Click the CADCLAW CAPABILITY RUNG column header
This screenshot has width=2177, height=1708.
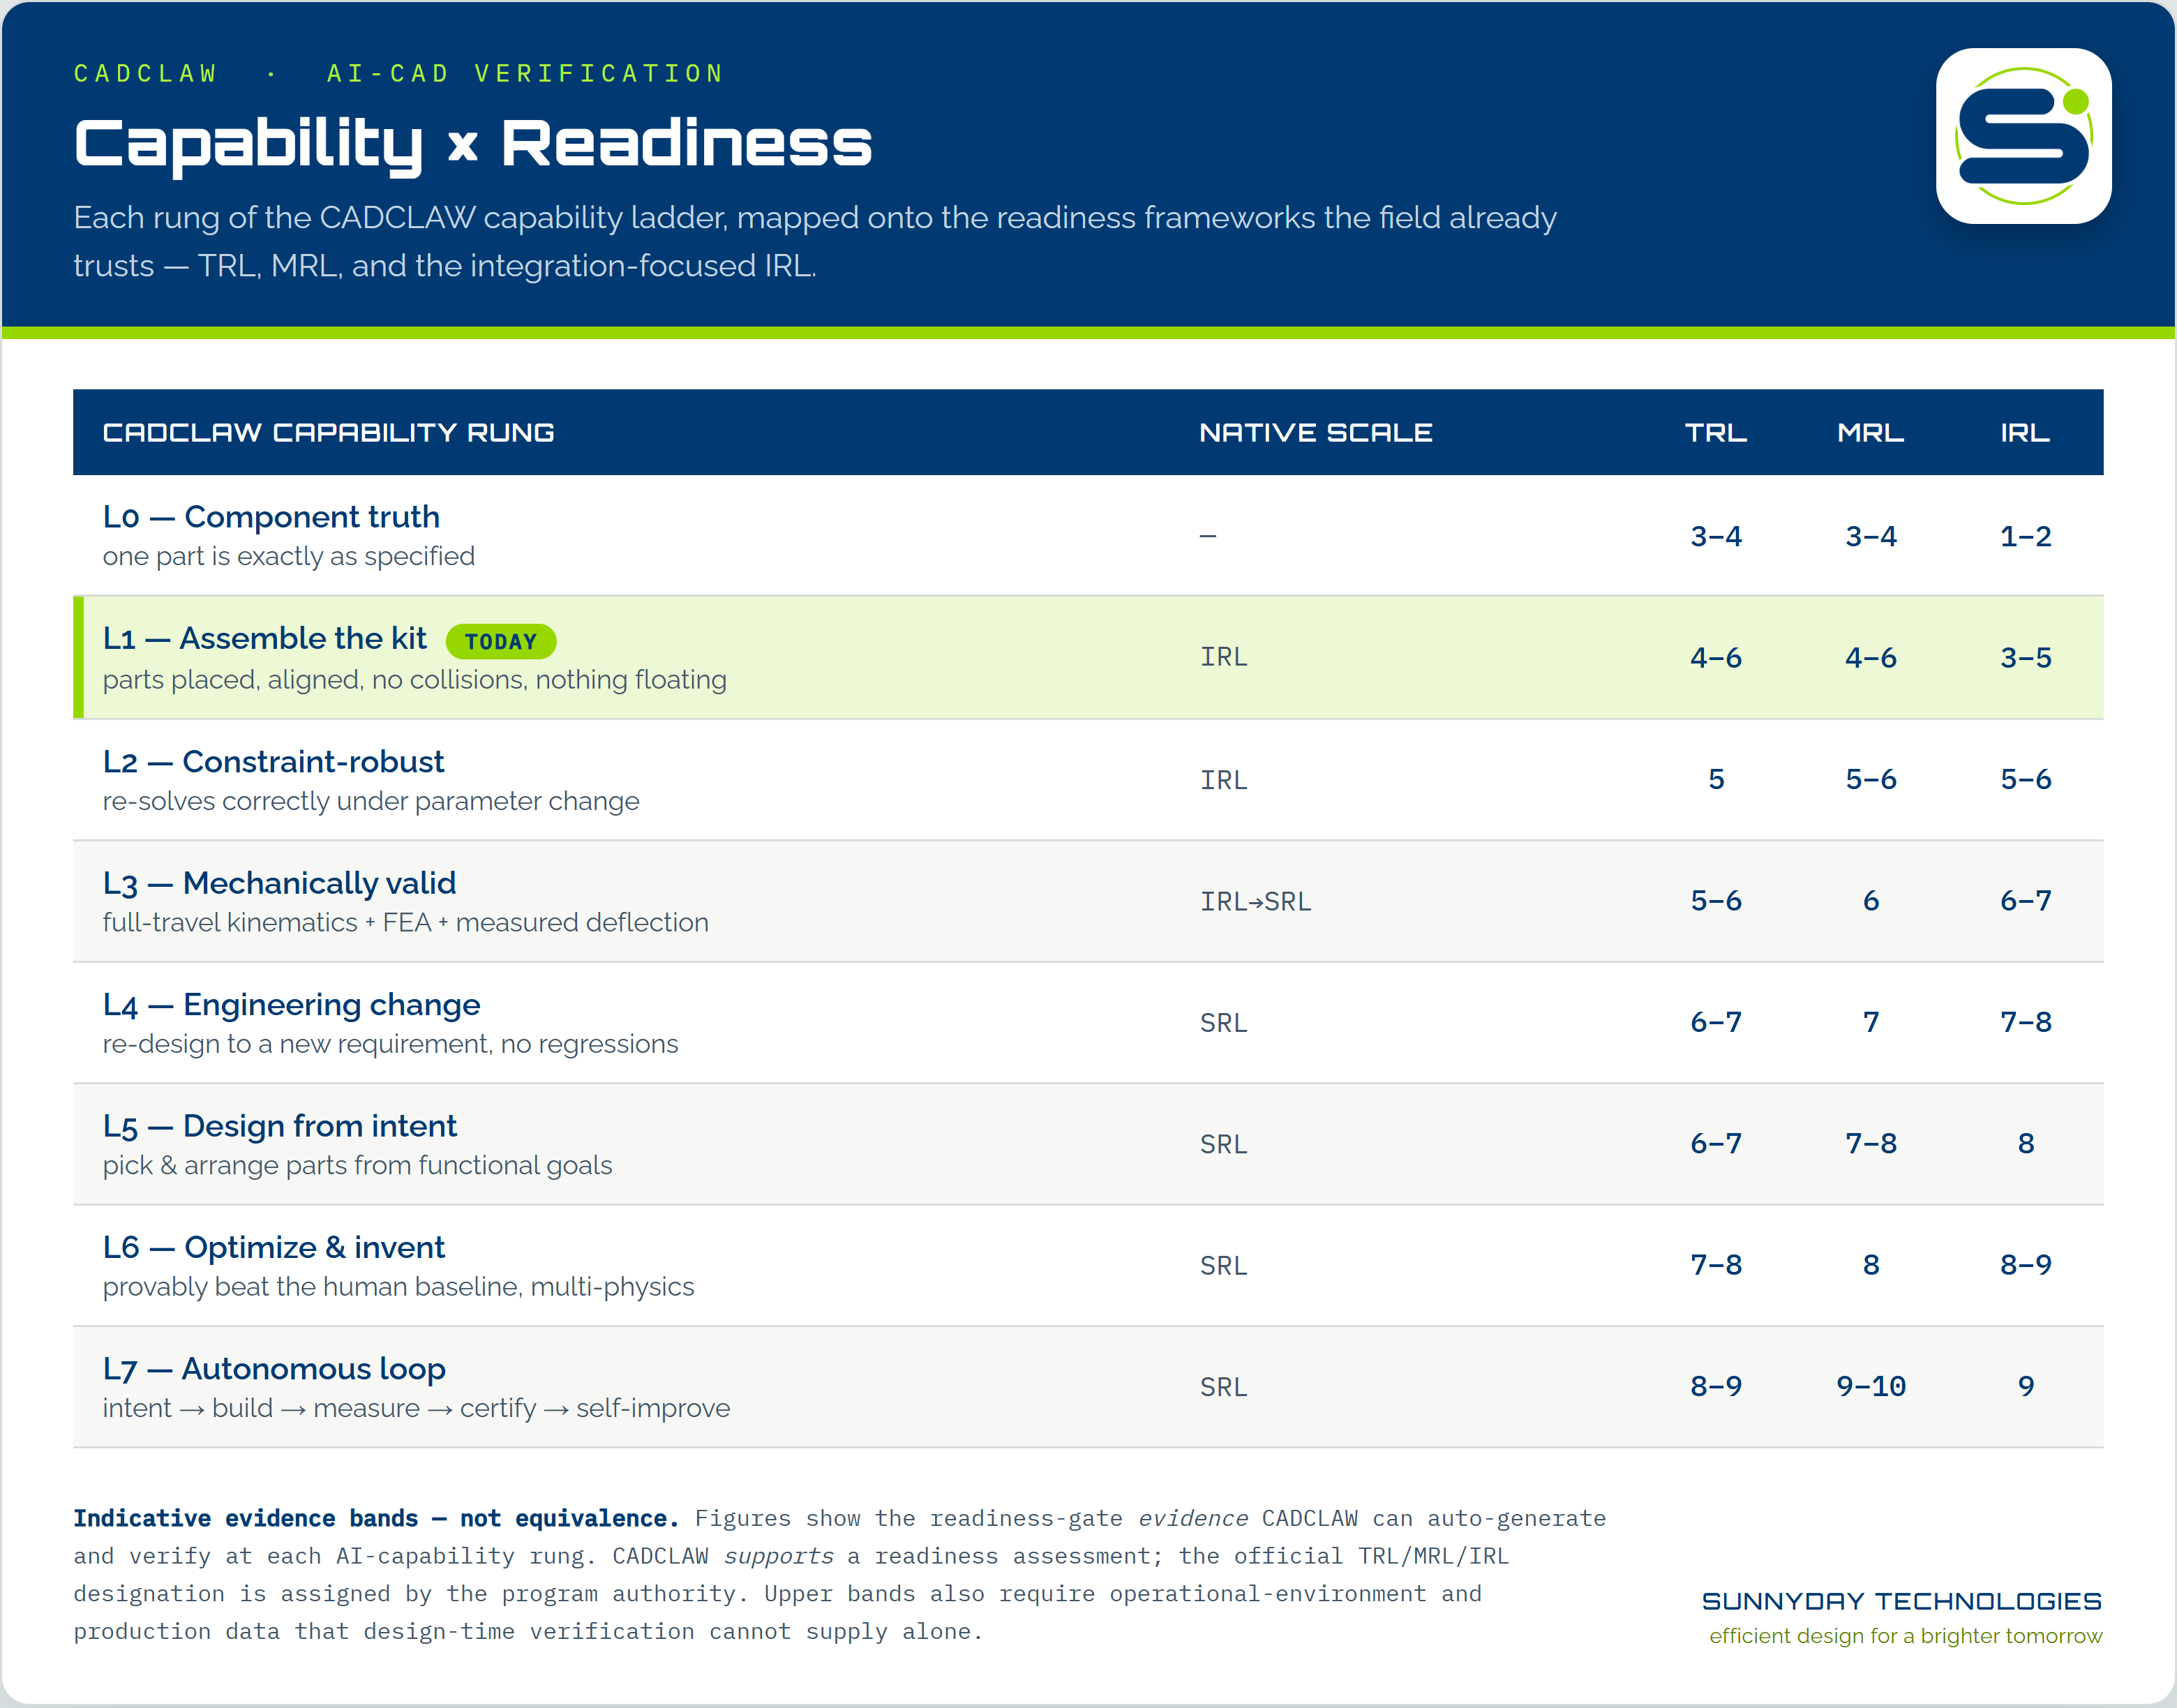point(328,433)
